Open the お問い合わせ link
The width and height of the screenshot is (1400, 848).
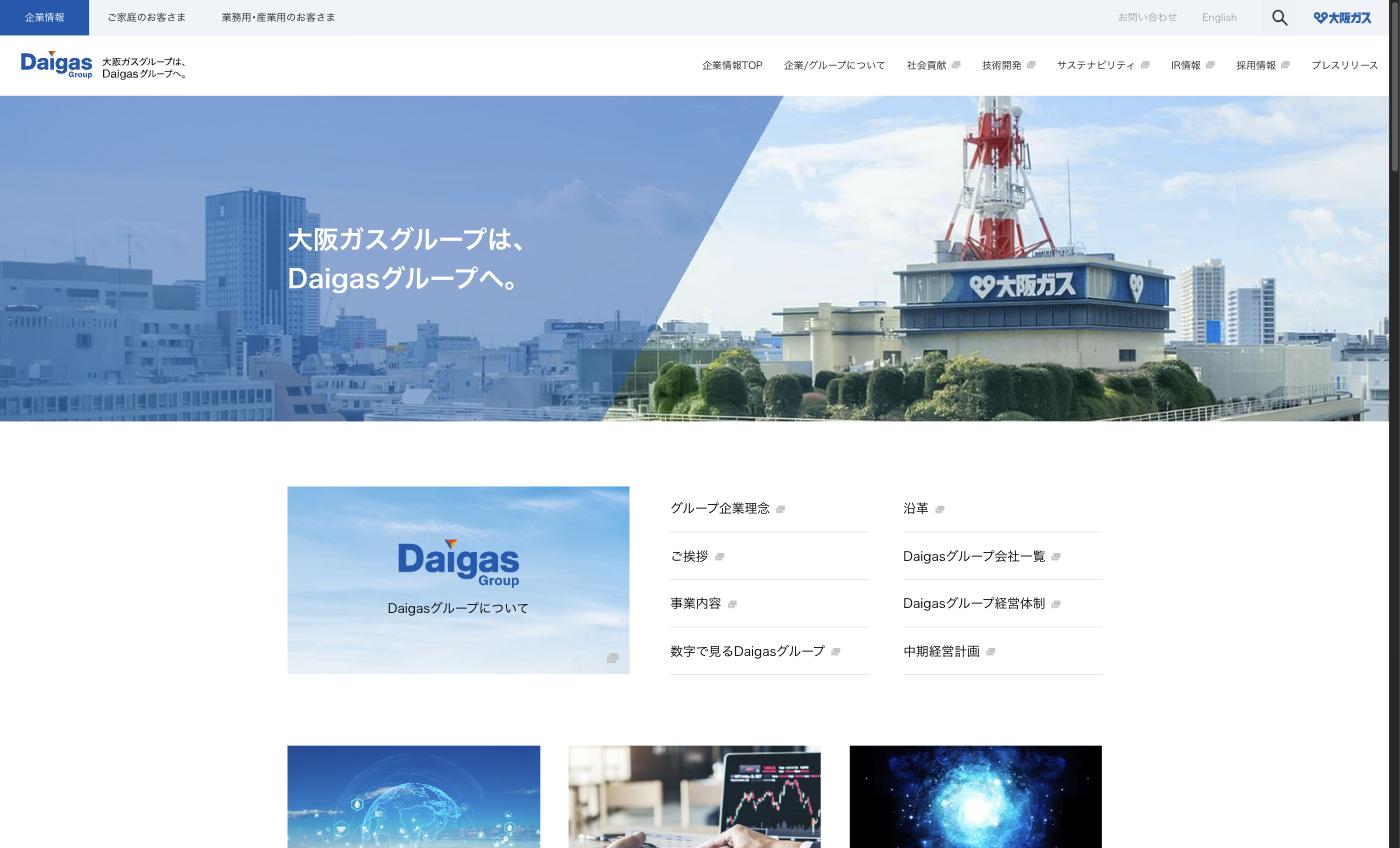click(1147, 17)
